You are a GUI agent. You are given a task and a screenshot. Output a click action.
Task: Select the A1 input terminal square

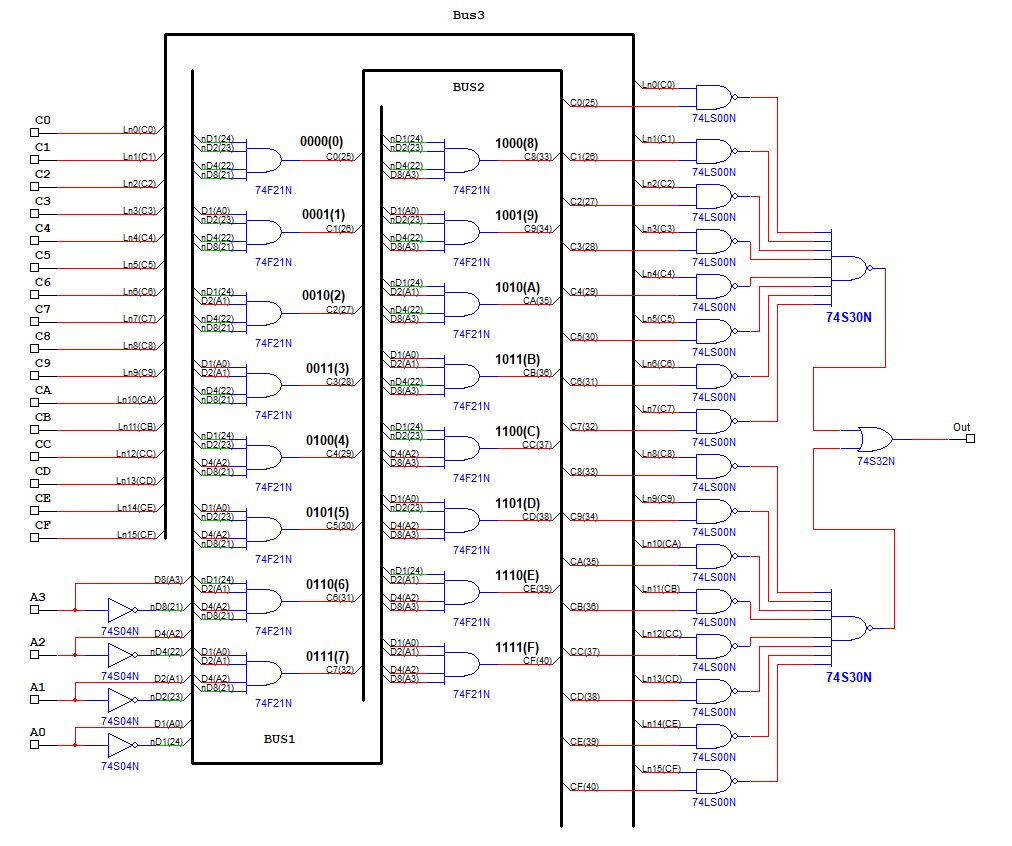[35, 700]
